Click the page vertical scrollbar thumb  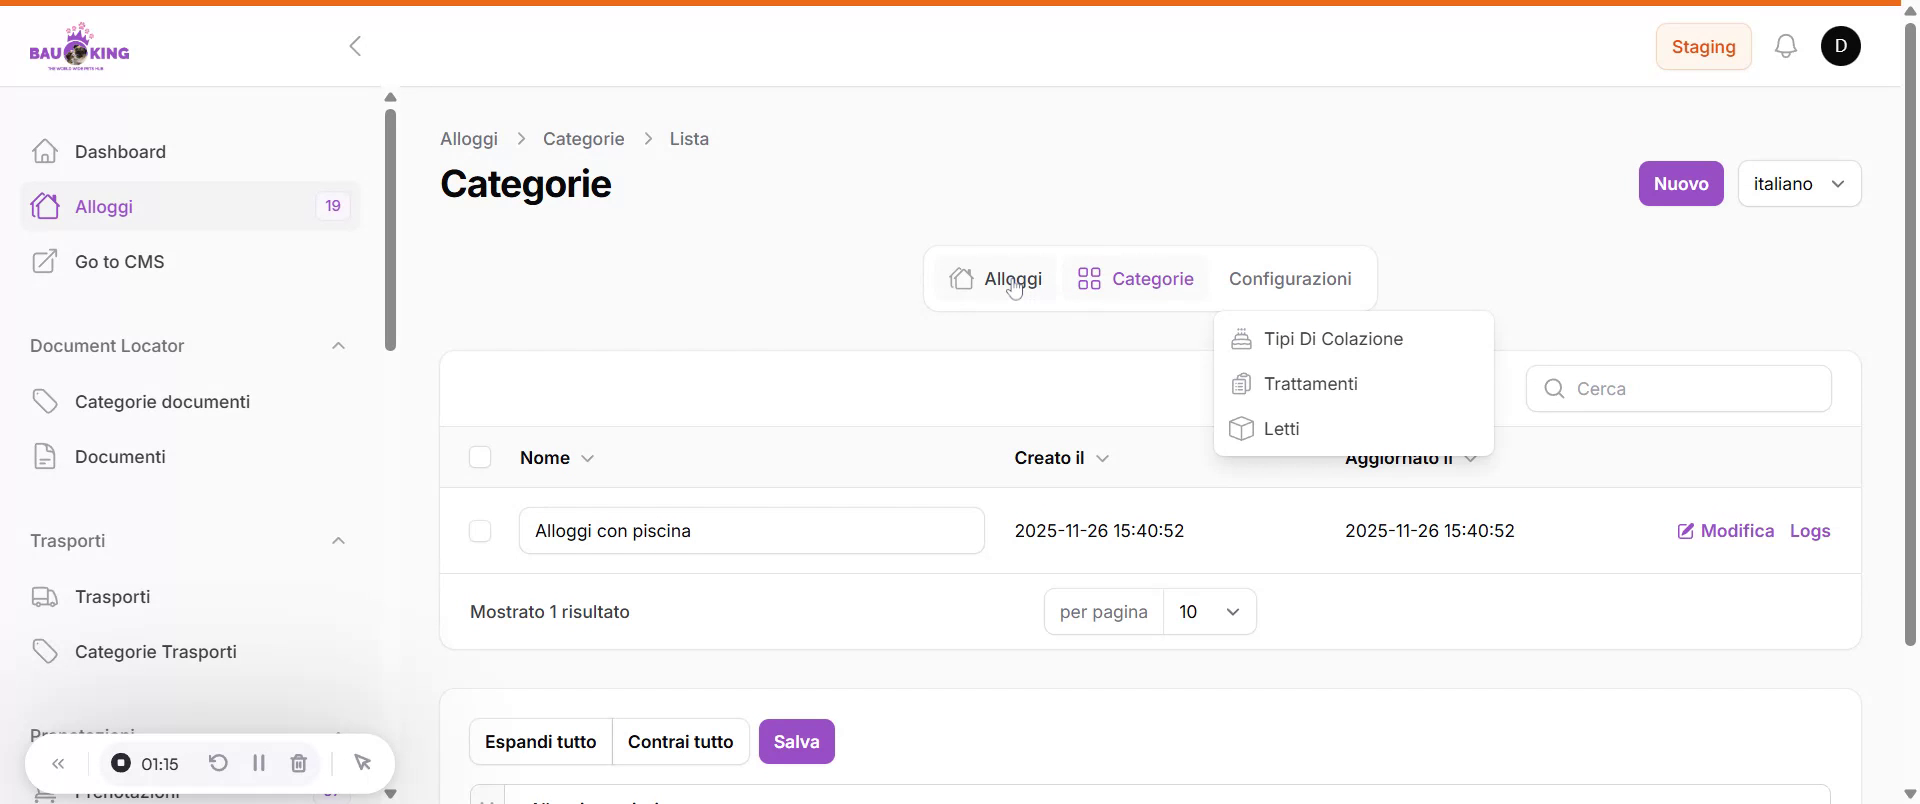click(1910, 333)
